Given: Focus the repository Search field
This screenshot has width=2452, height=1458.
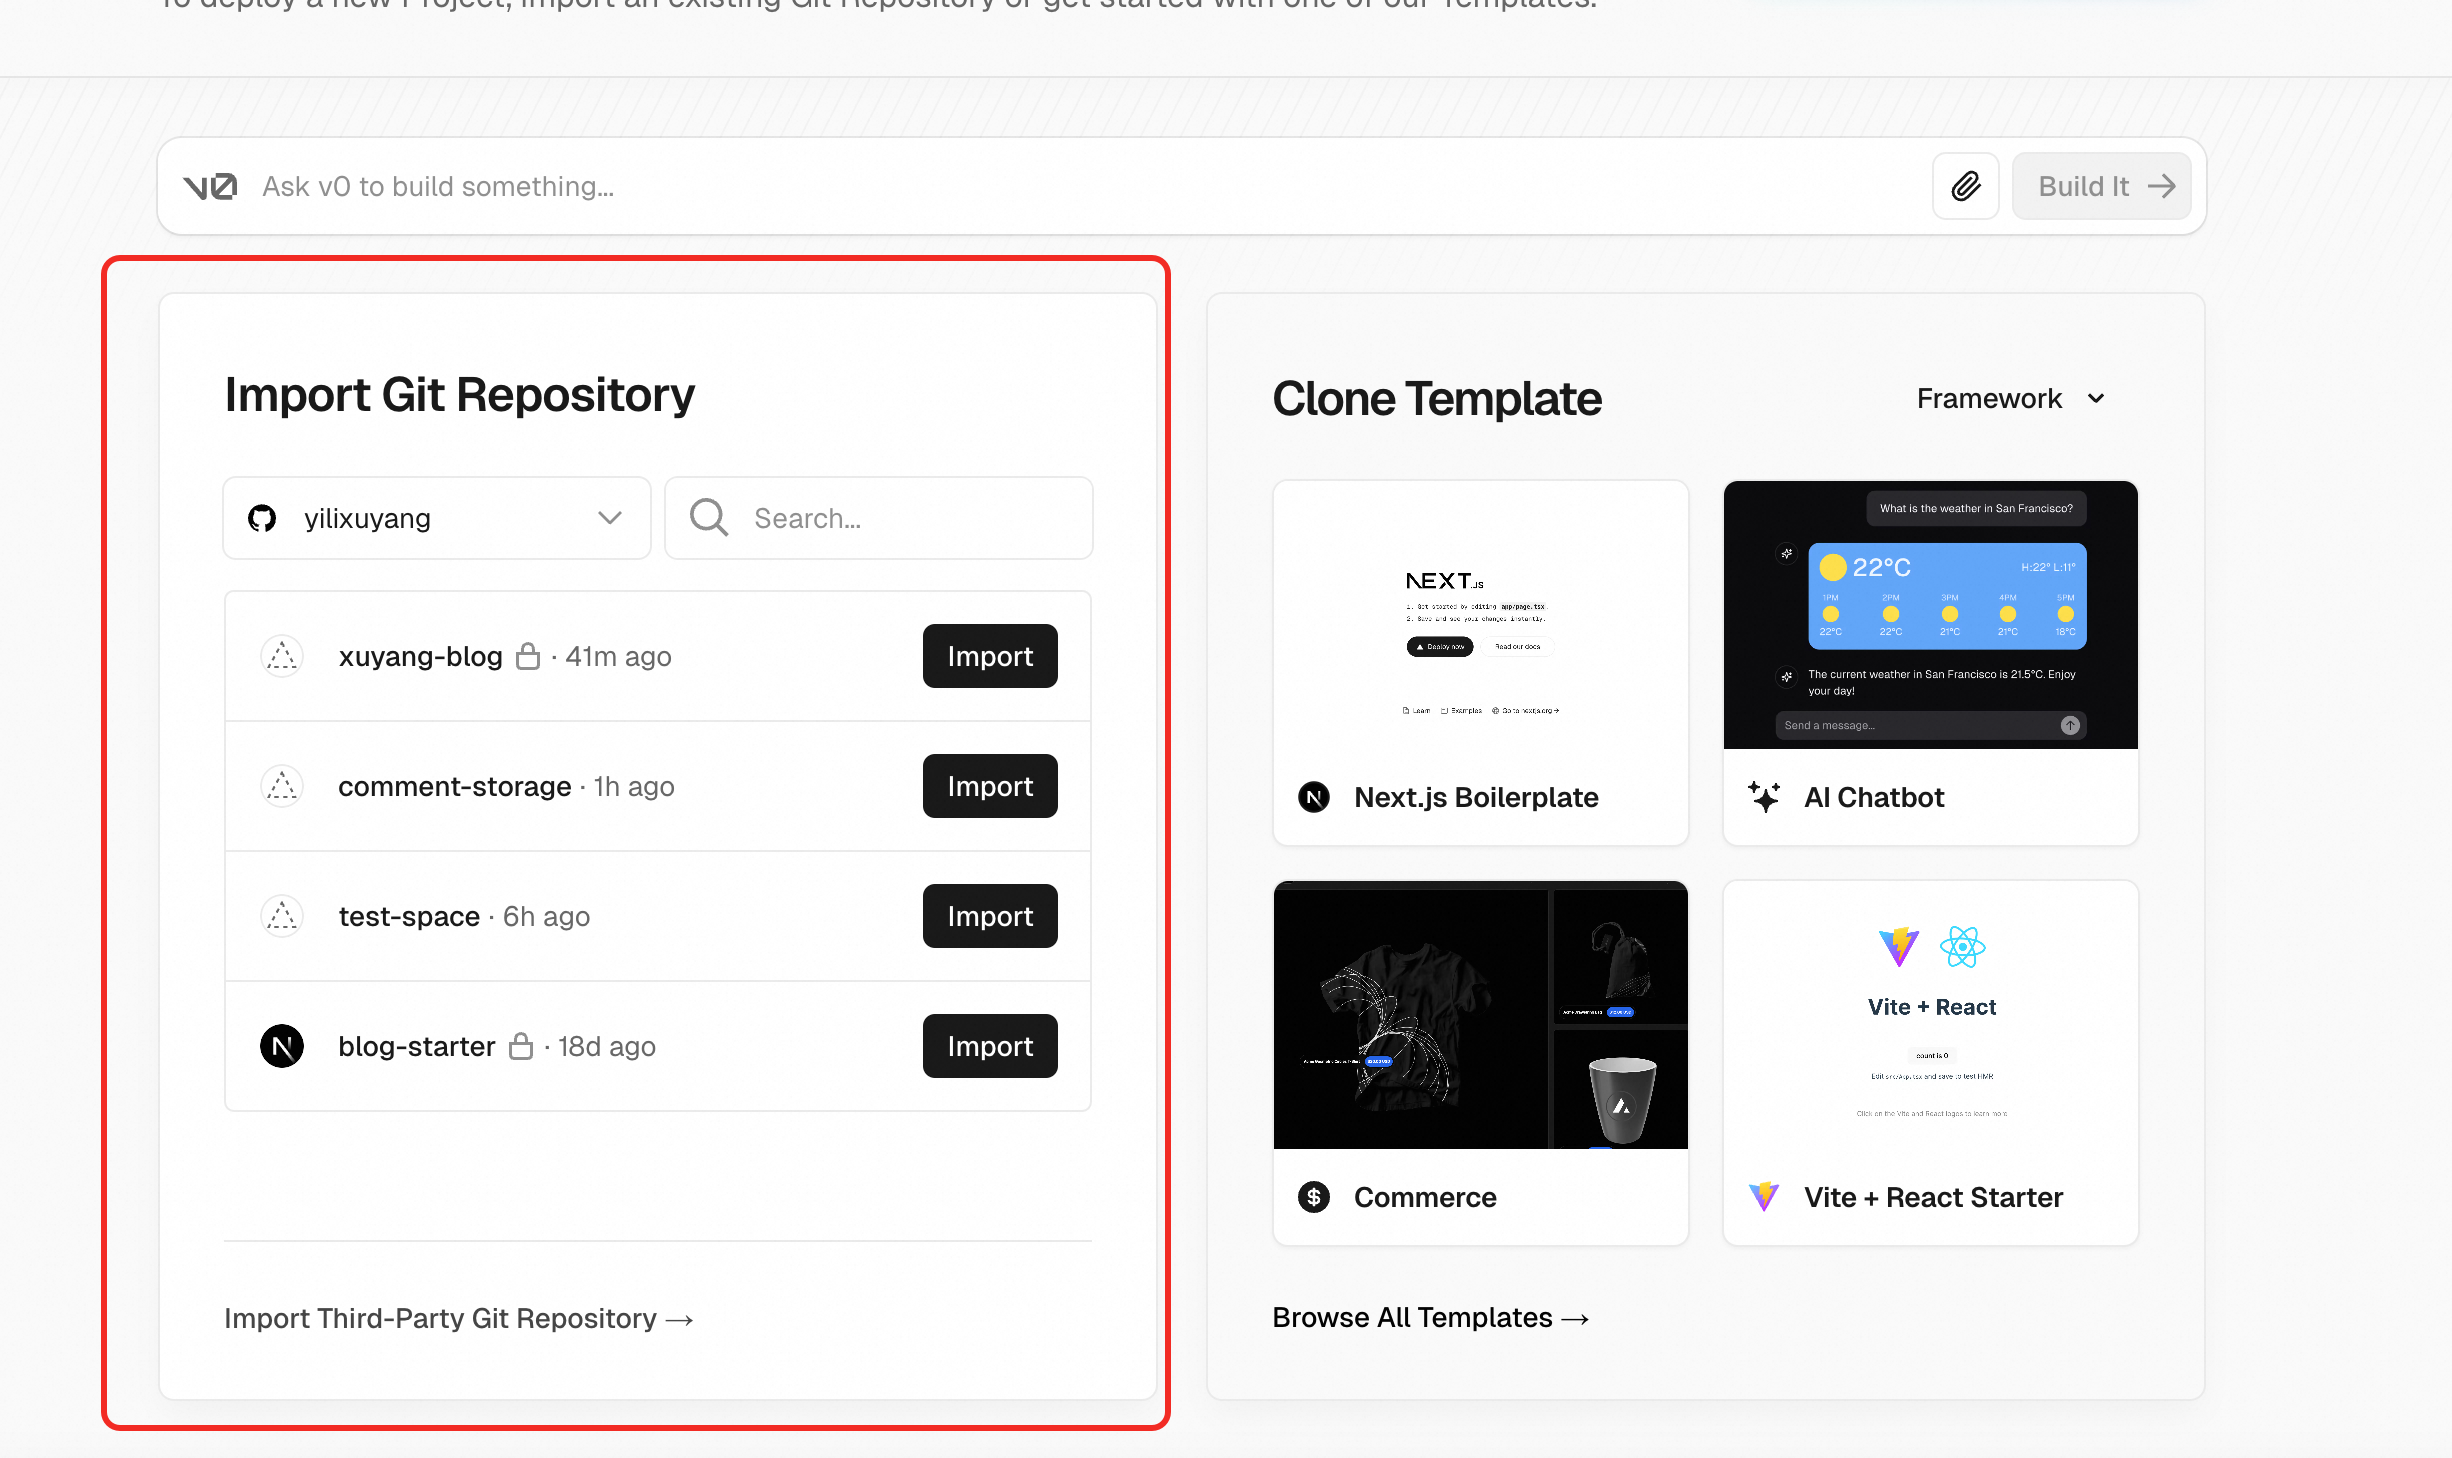Looking at the screenshot, I should (x=879, y=518).
